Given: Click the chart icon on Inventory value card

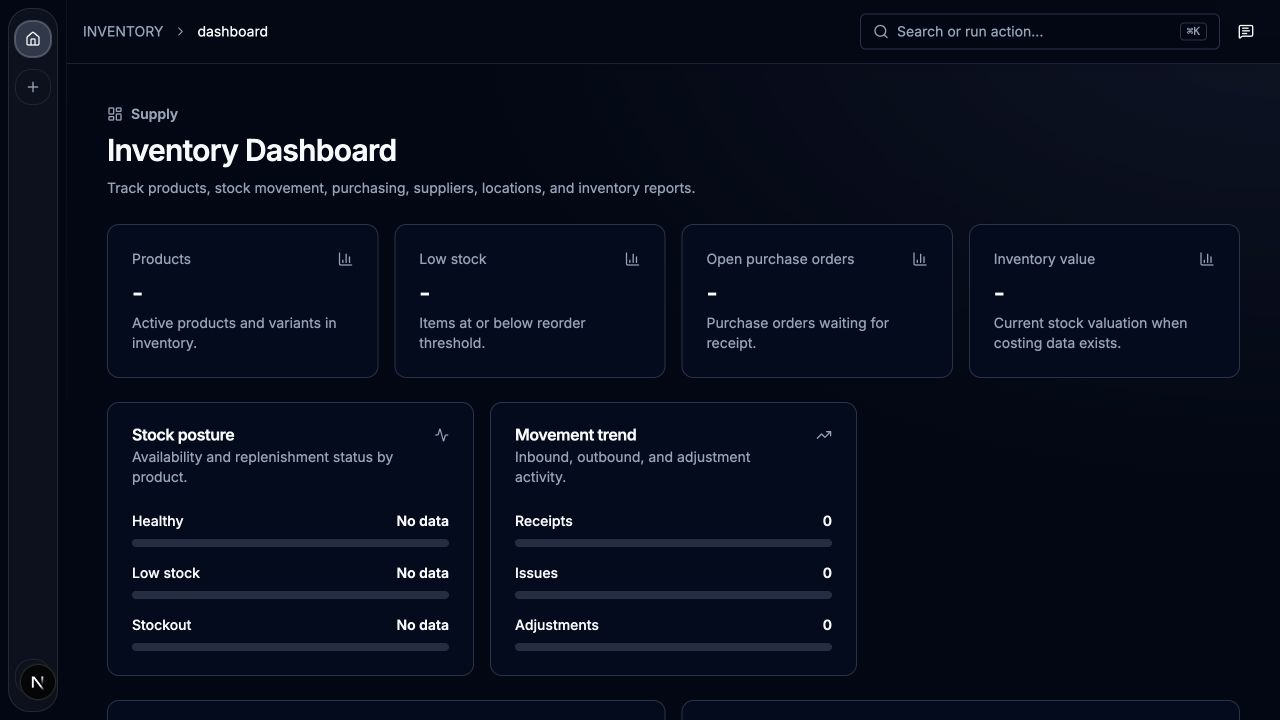Looking at the screenshot, I should [x=1206, y=259].
